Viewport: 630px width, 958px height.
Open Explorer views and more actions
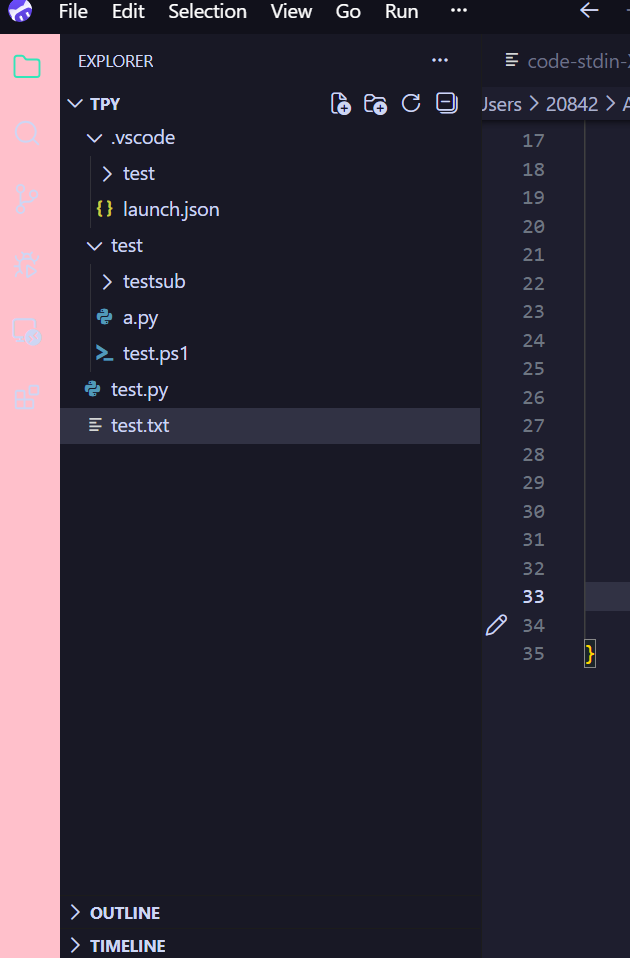[440, 60]
